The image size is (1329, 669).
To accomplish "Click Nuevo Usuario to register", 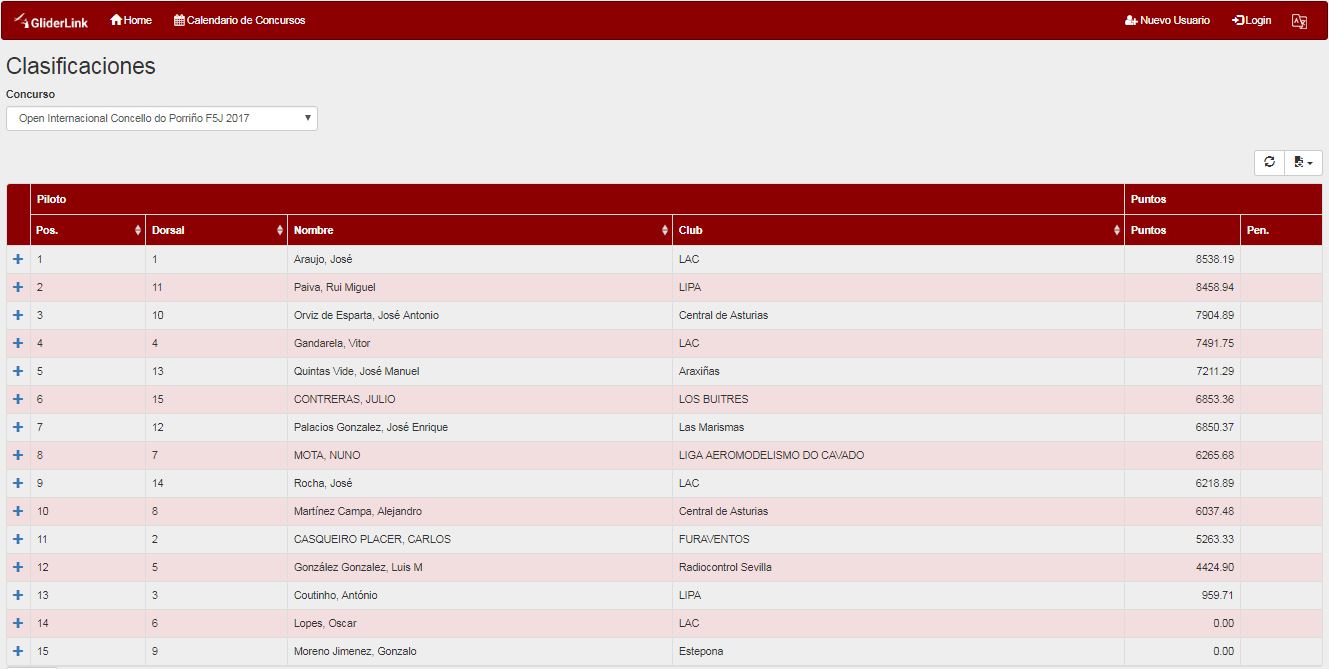I will click(1167, 20).
